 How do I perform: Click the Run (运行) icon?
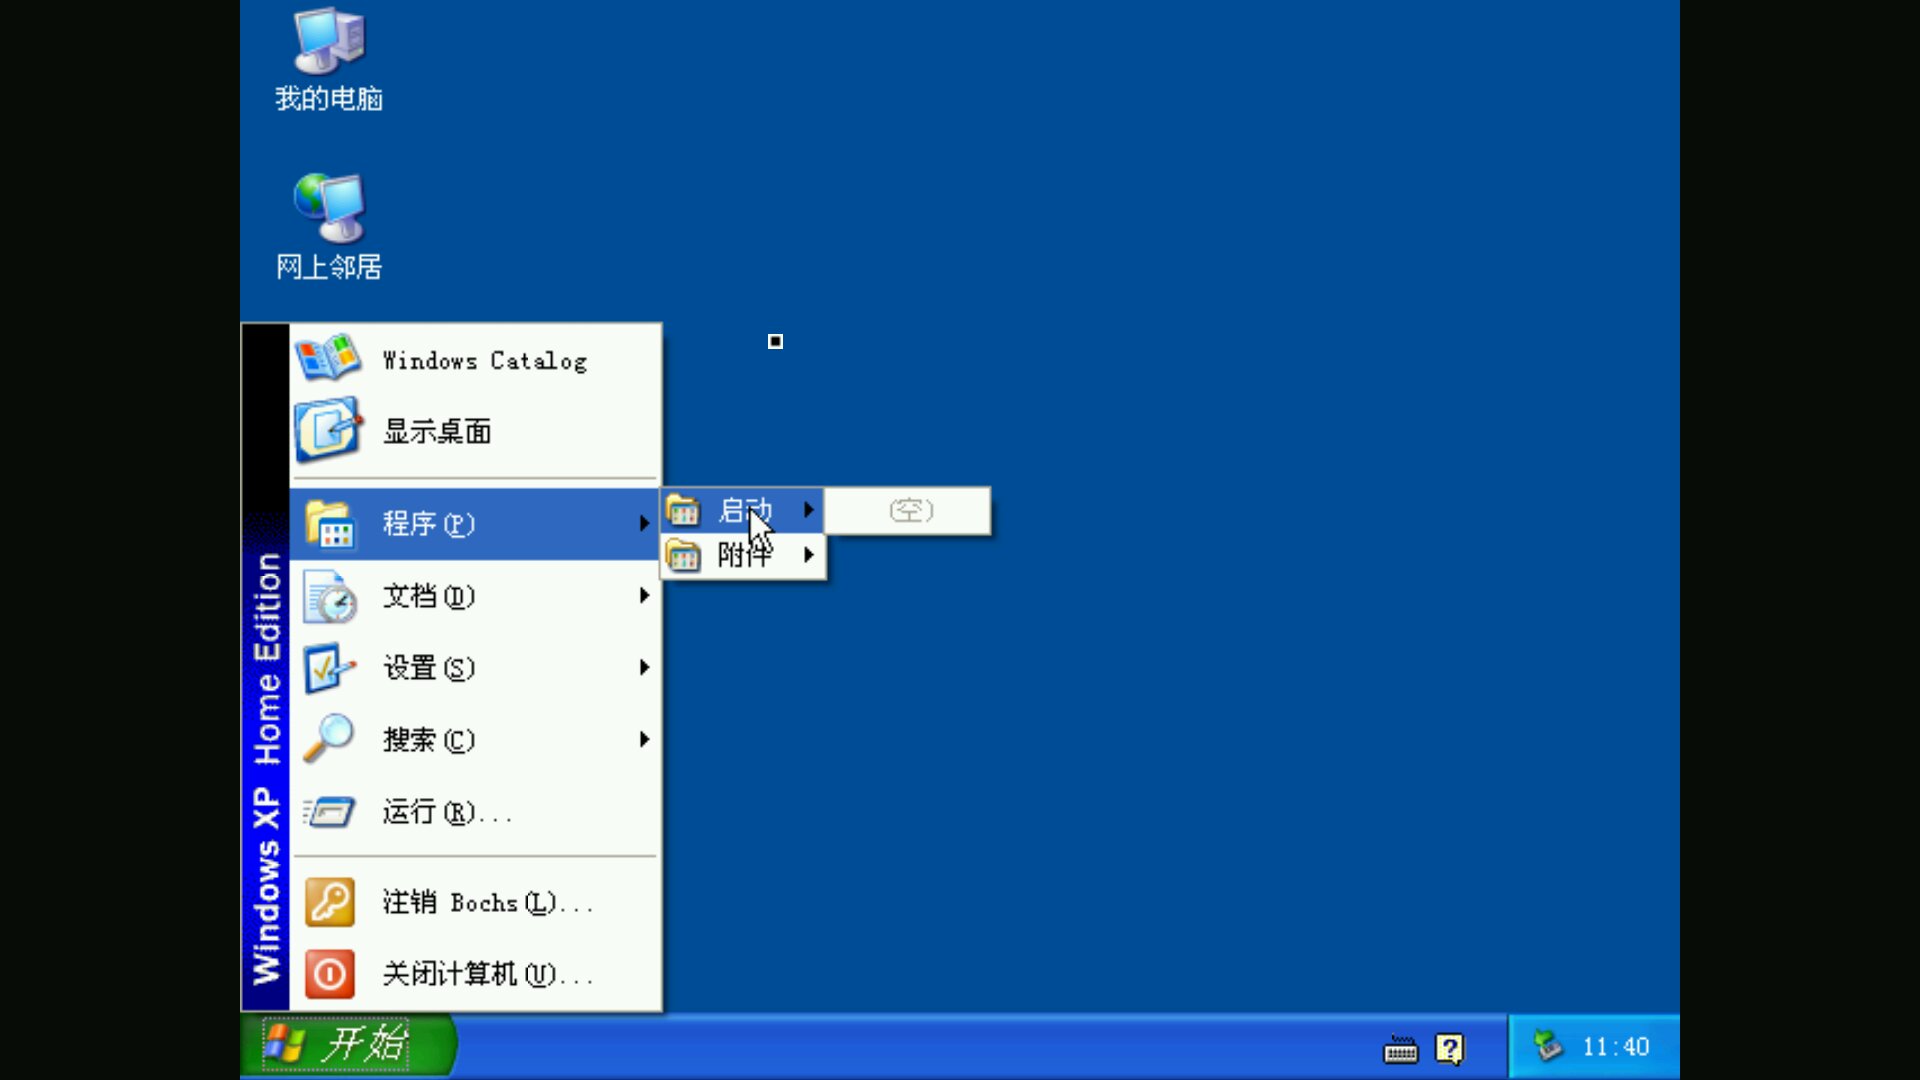[329, 811]
